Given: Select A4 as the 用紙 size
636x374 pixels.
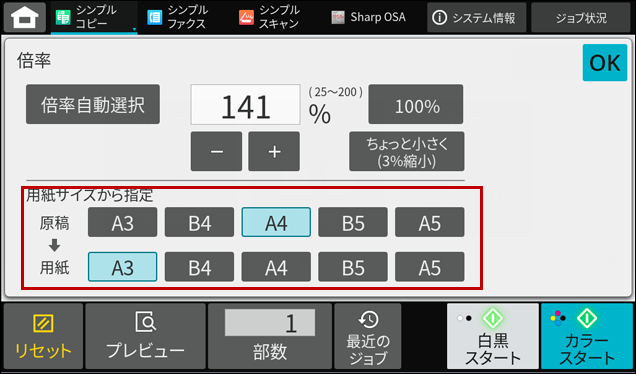Looking at the screenshot, I should (276, 267).
